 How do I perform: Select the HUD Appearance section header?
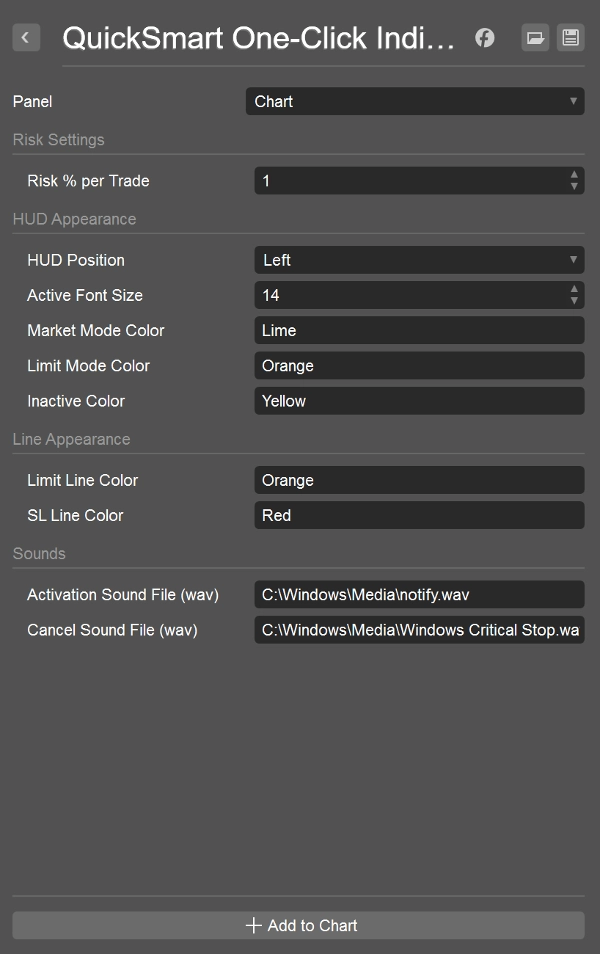74,219
